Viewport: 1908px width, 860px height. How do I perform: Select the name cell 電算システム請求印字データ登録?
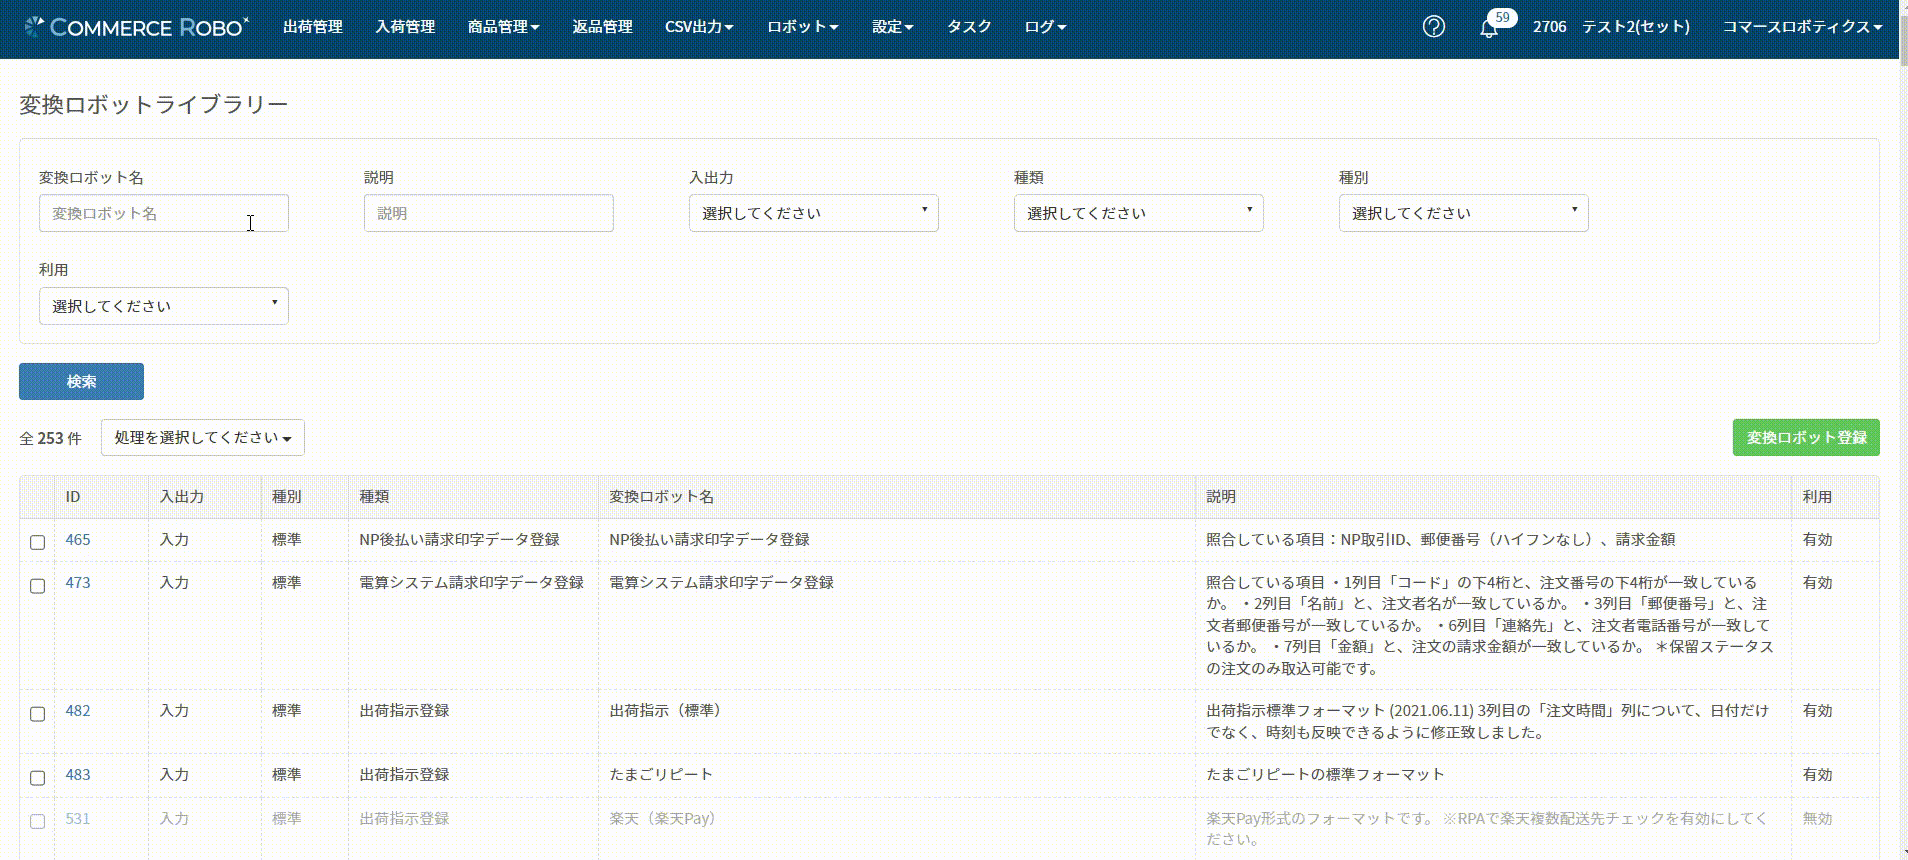click(x=721, y=583)
